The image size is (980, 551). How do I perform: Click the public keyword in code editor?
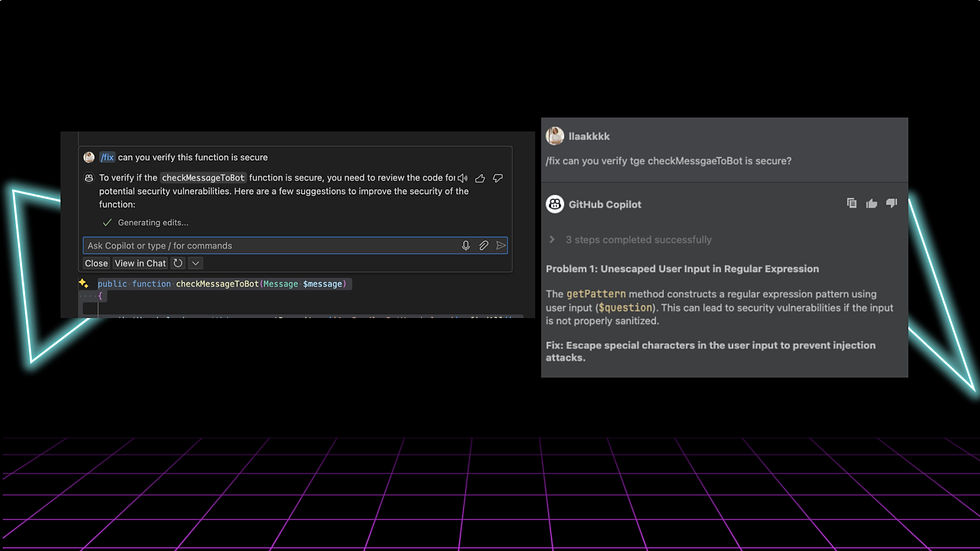pyautogui.click(x=112, y=284)
